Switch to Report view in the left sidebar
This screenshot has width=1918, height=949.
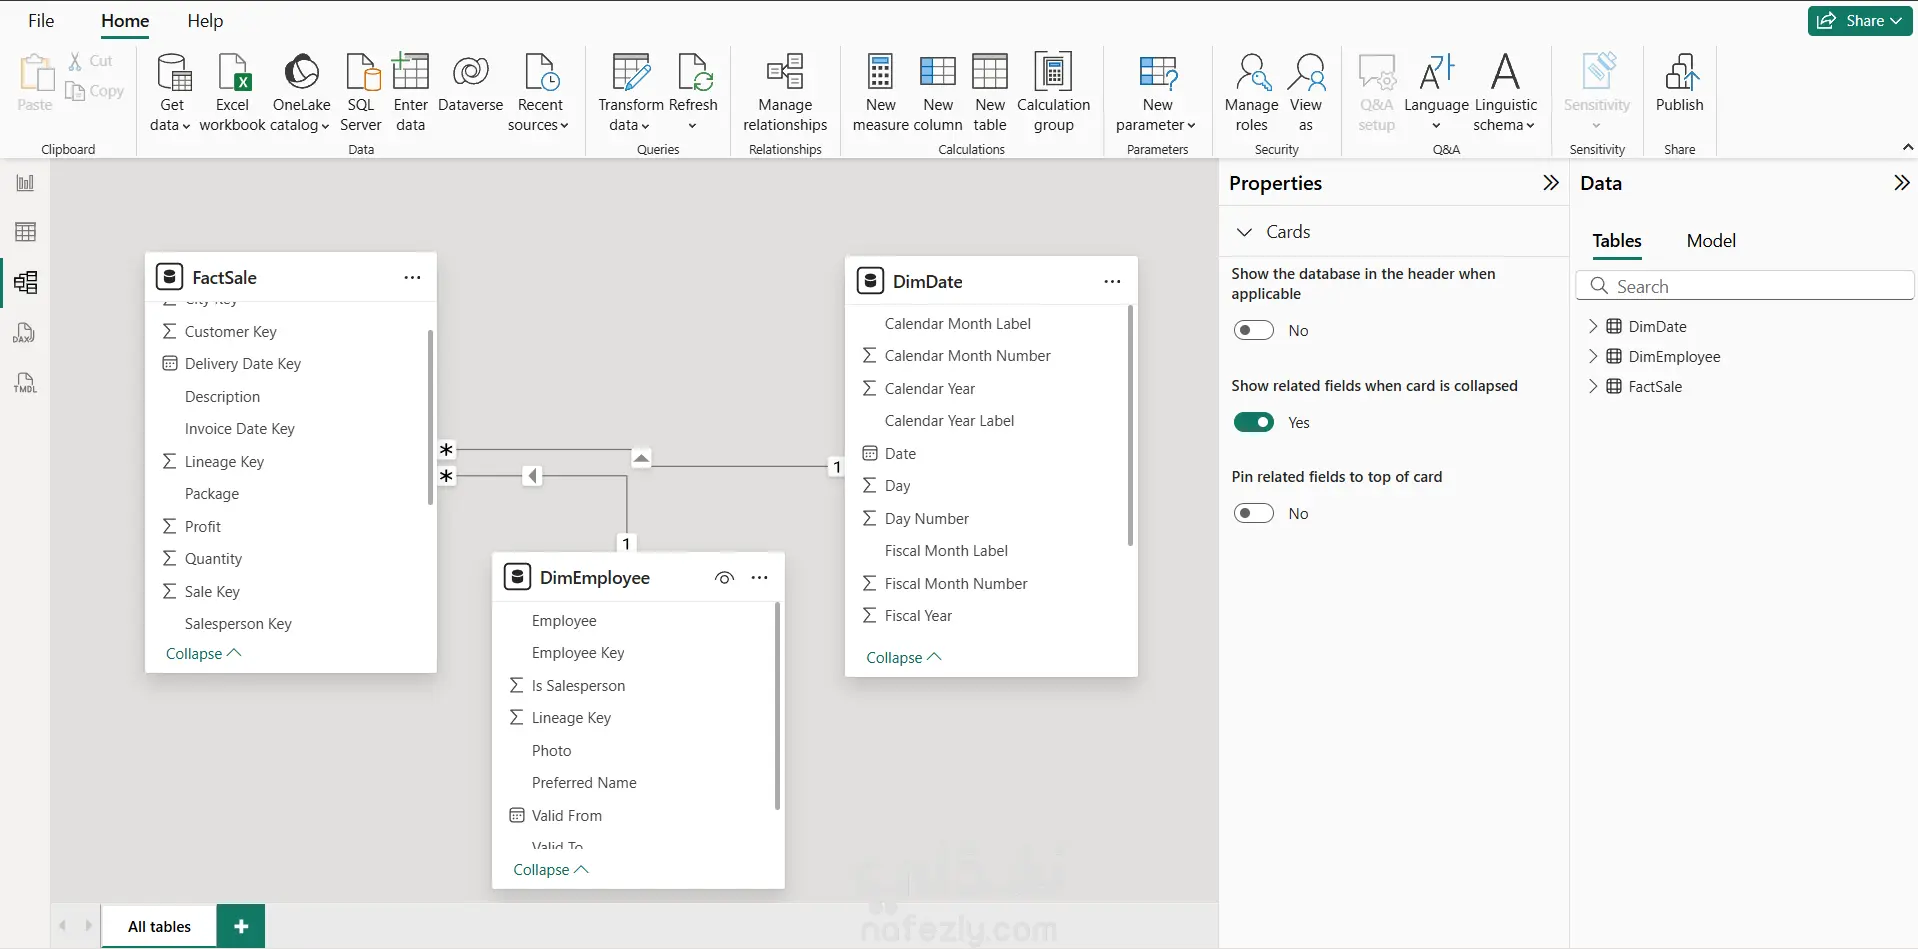coord(25,182)
